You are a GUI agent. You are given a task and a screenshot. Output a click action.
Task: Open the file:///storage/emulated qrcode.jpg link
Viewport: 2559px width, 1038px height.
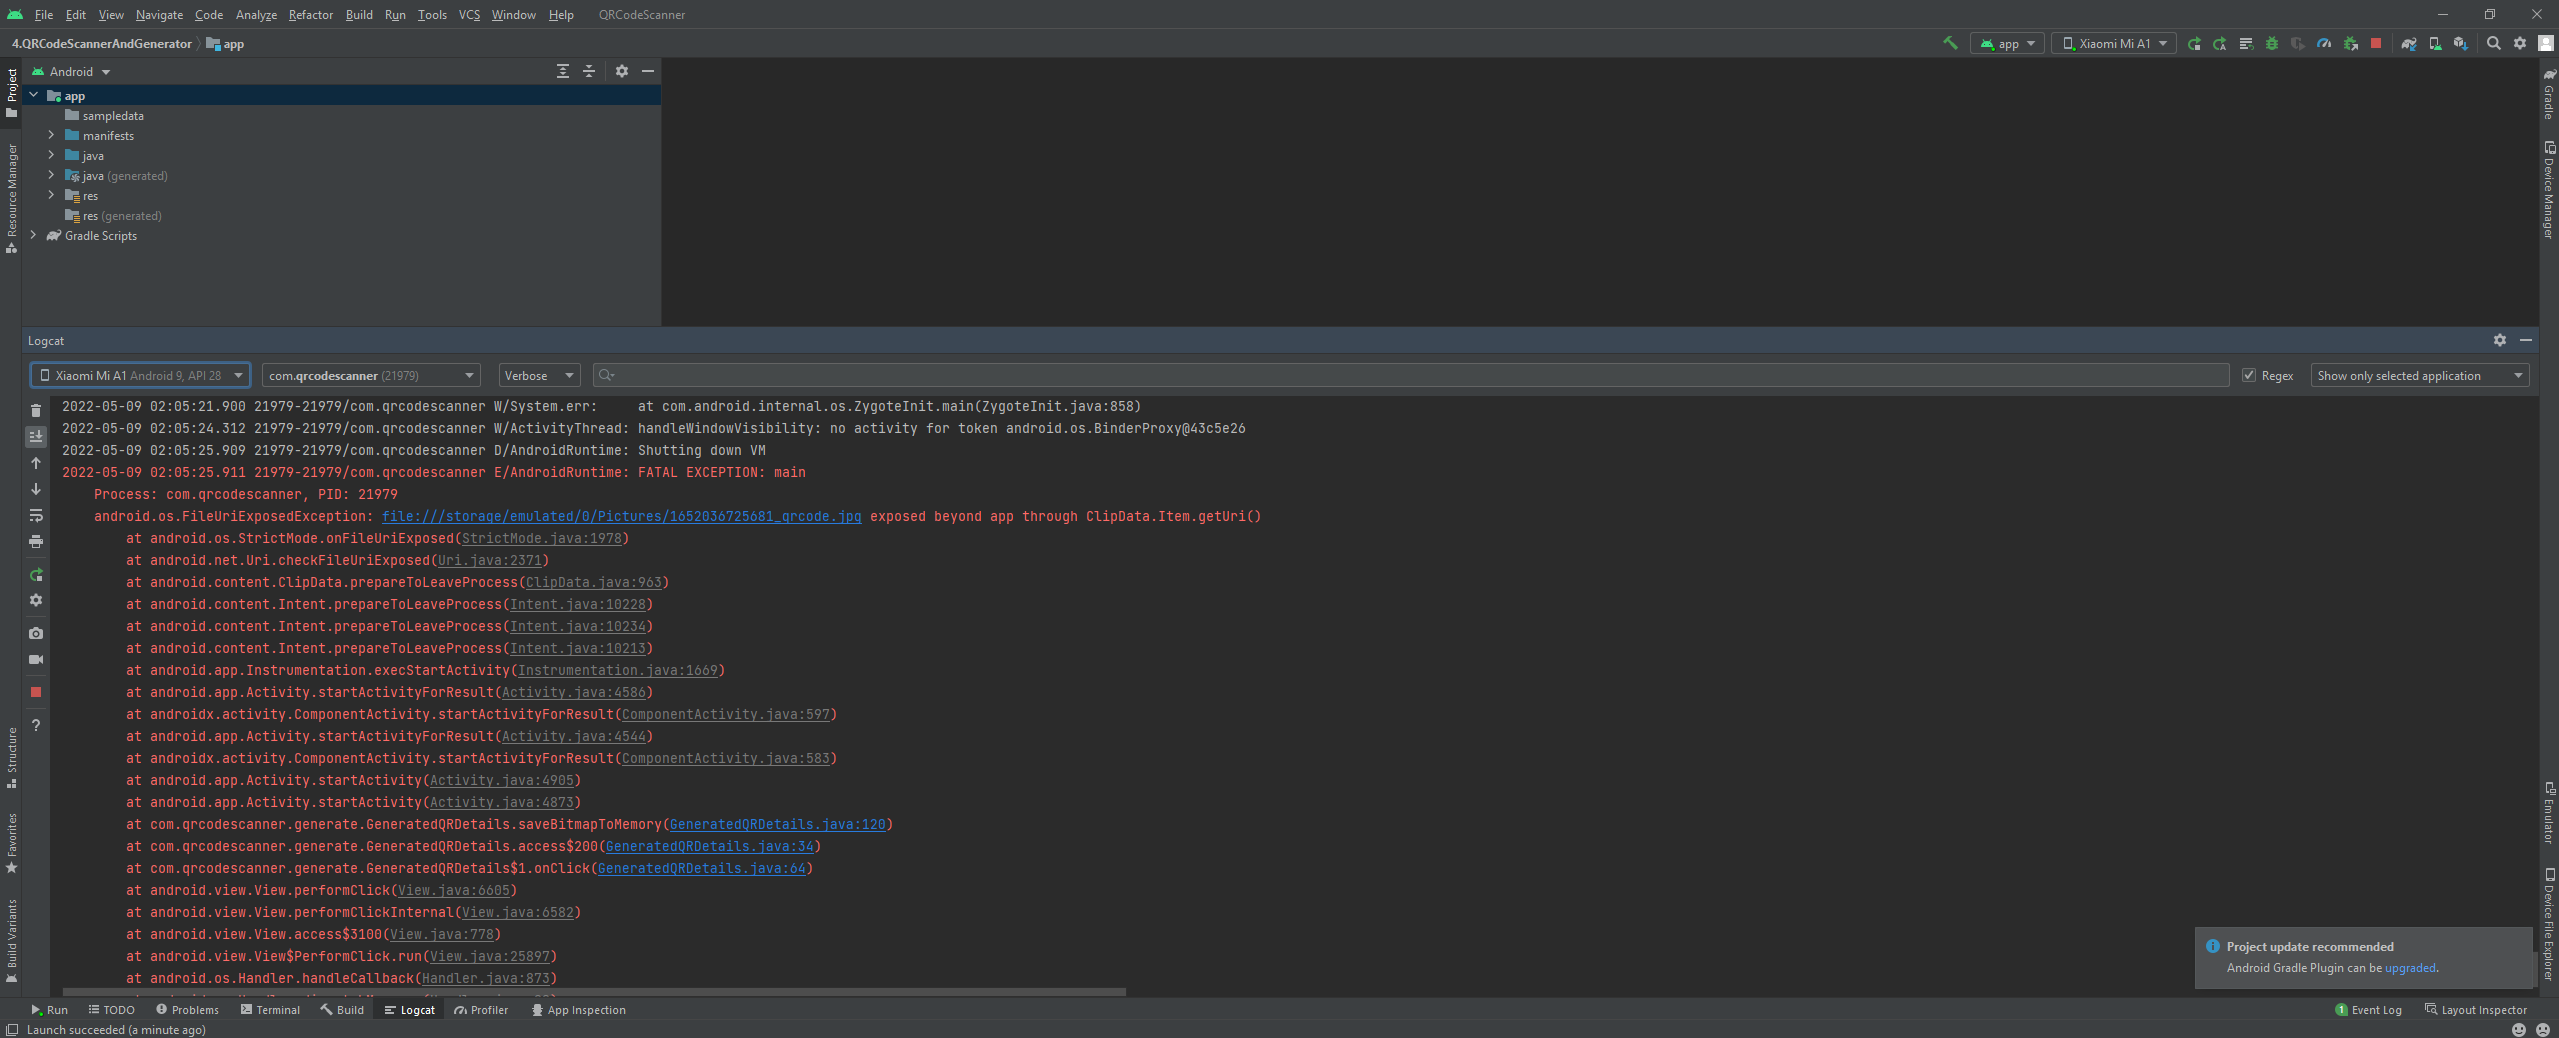(621, 516)
